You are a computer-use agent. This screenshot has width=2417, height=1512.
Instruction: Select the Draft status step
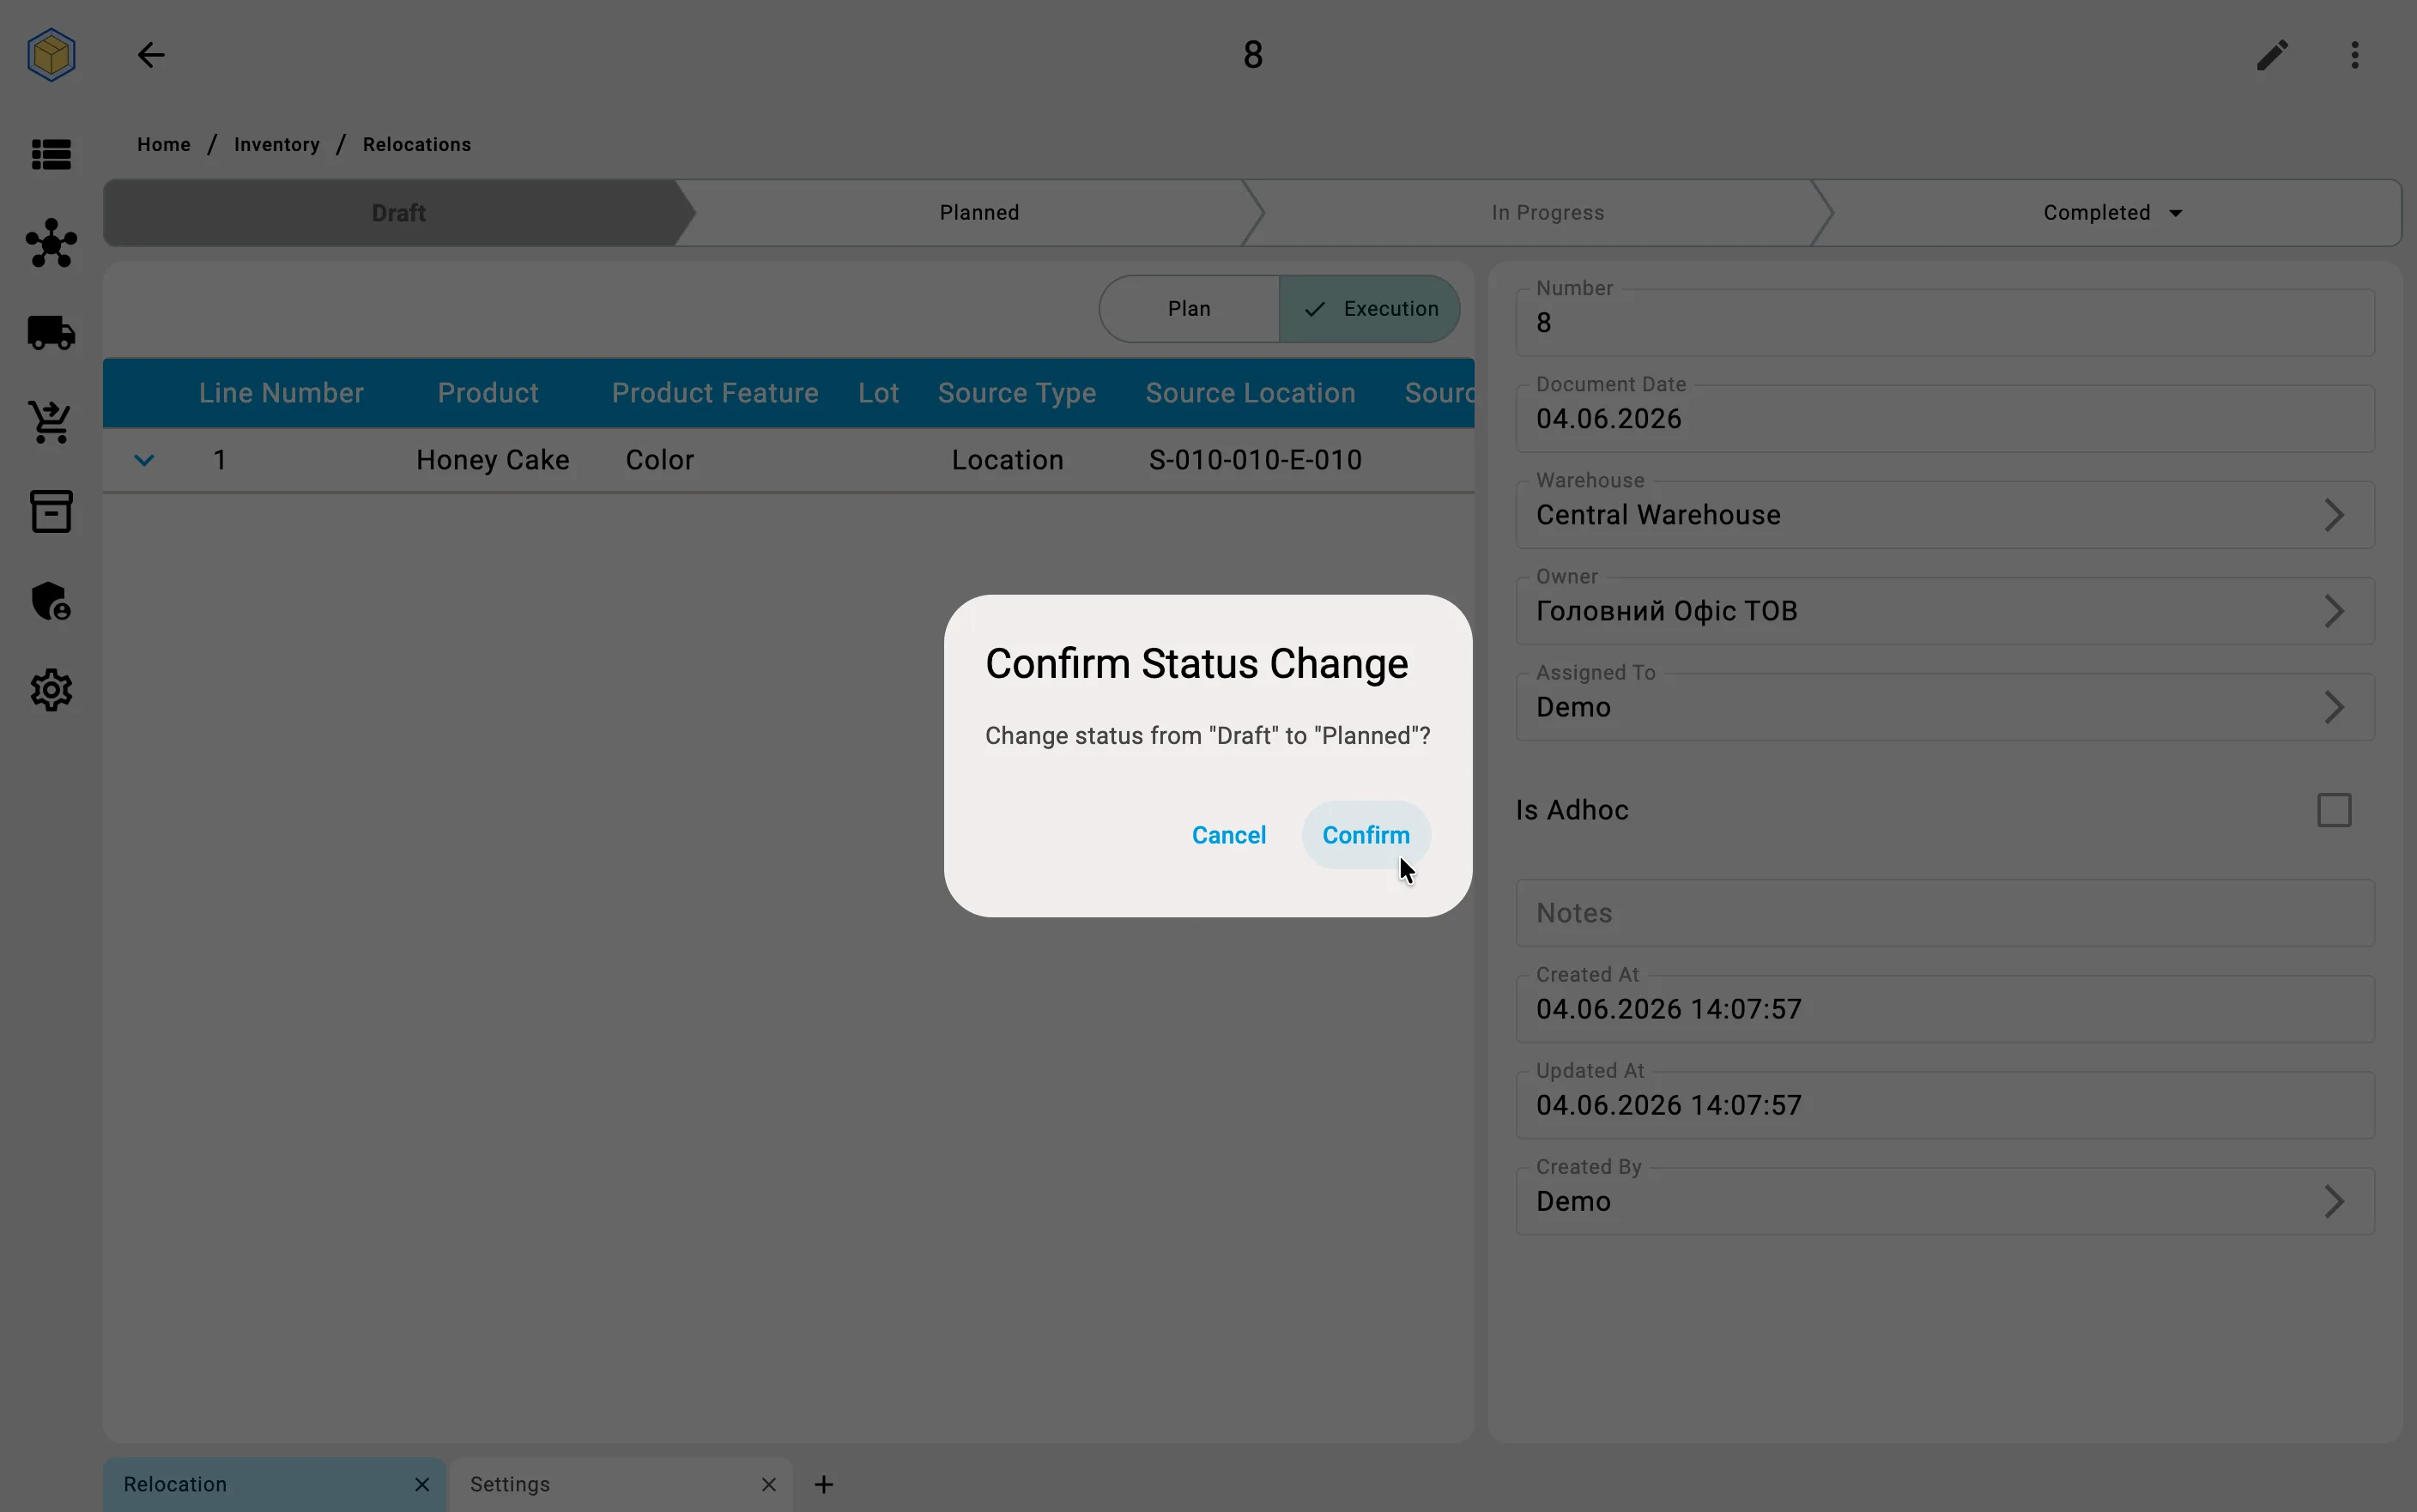point(398,213)
